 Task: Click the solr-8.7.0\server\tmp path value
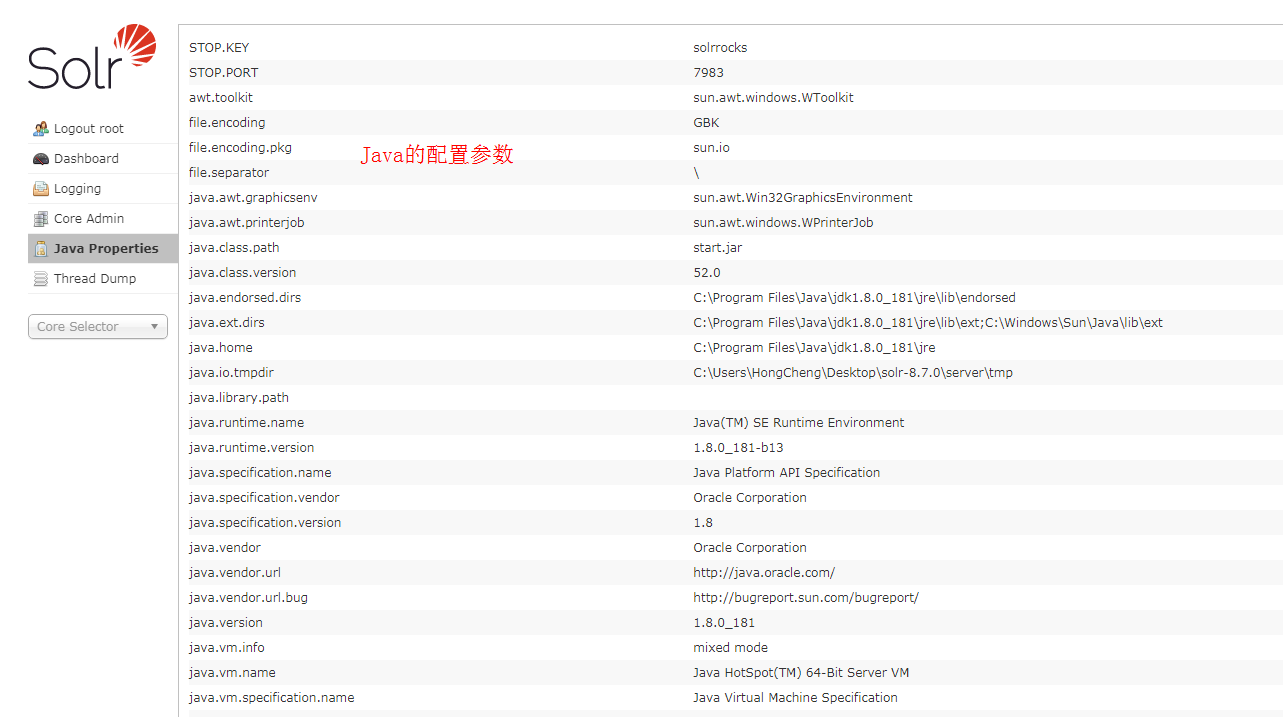tap(853, 372)
